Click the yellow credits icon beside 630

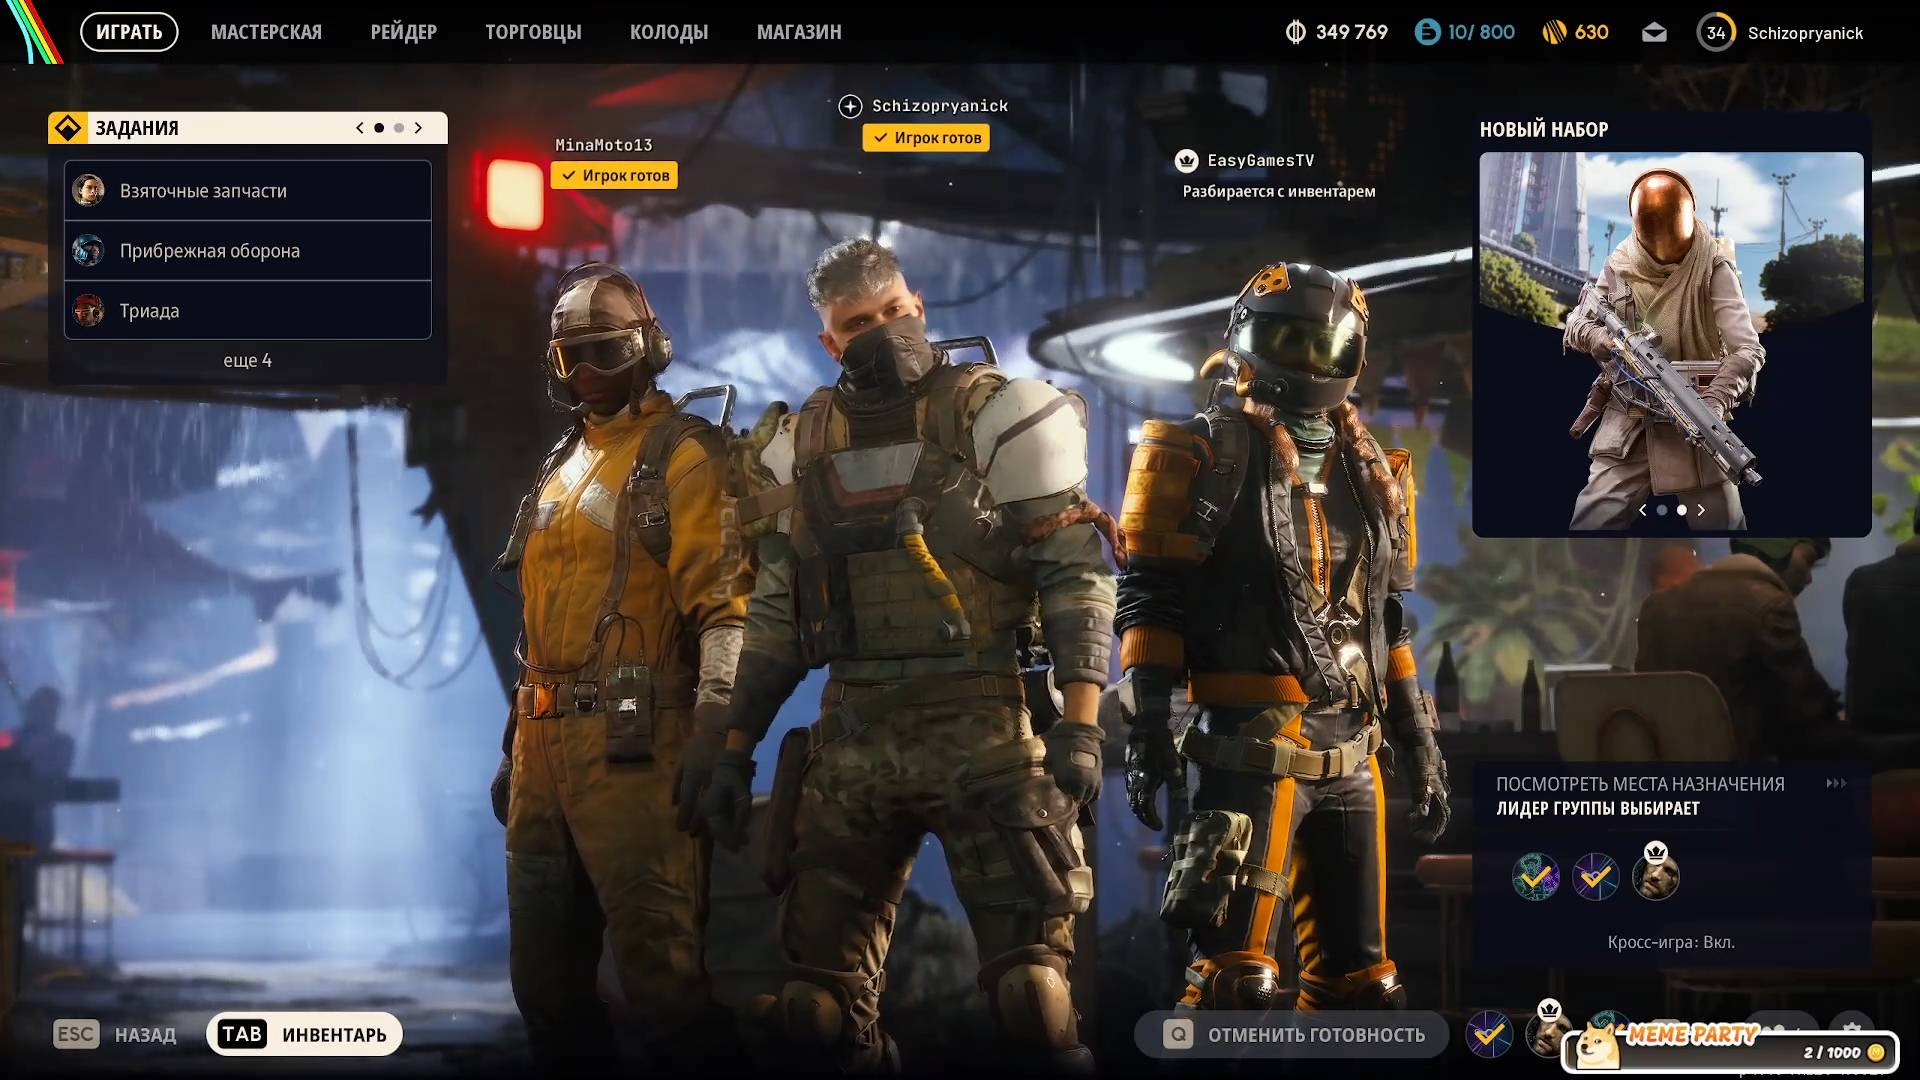coord(1554,32)
